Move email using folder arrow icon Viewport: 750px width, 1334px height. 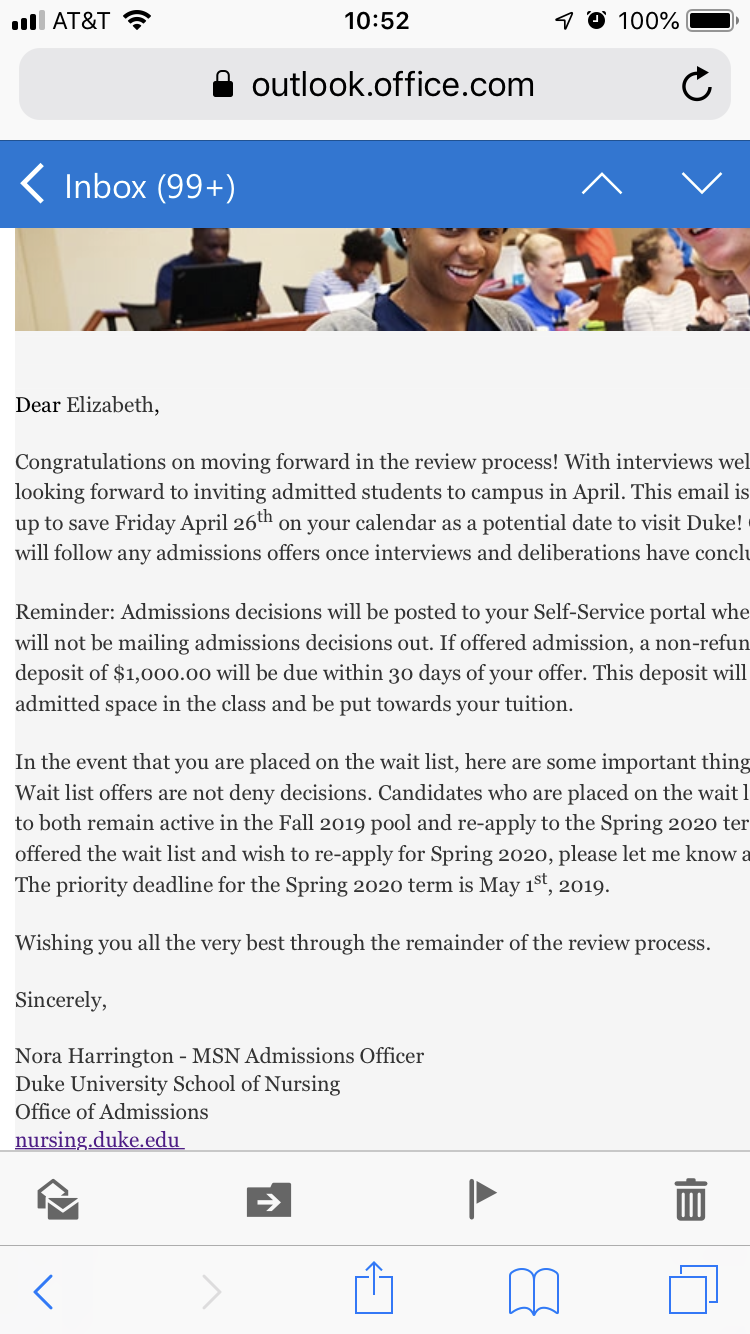click(x=269, y=1199)
